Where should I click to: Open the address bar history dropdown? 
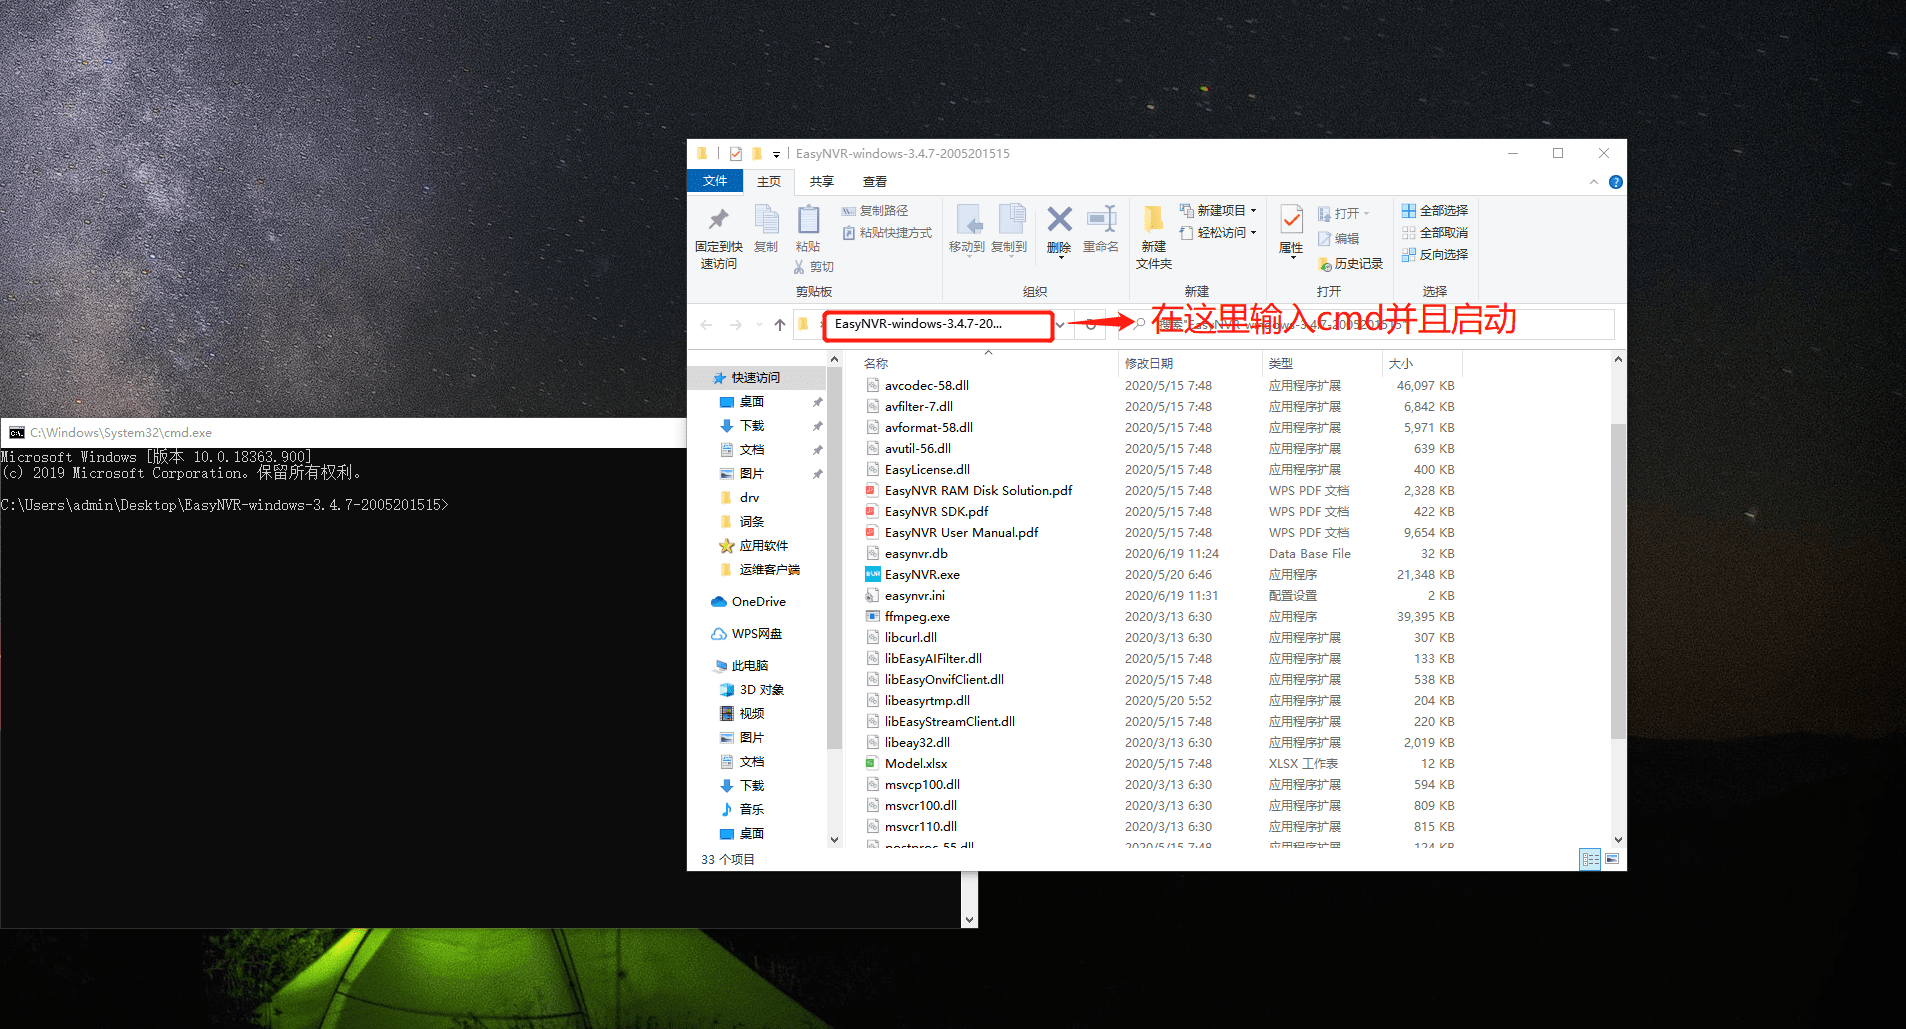coord(1060,325)
